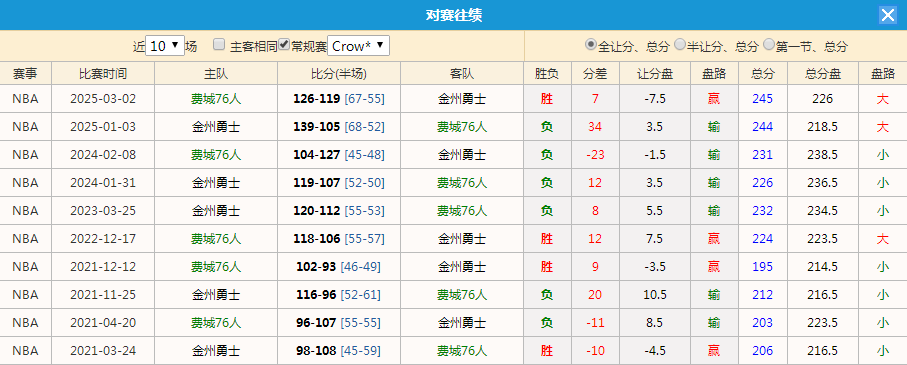Click 小 under result on 2024-02-08 row

pyautogui.click(x=882, y=155)
